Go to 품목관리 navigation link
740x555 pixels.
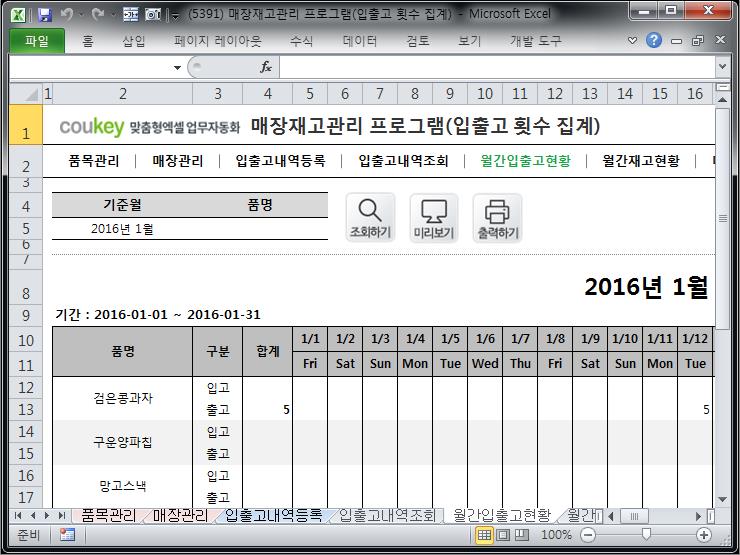click(94, 161)
